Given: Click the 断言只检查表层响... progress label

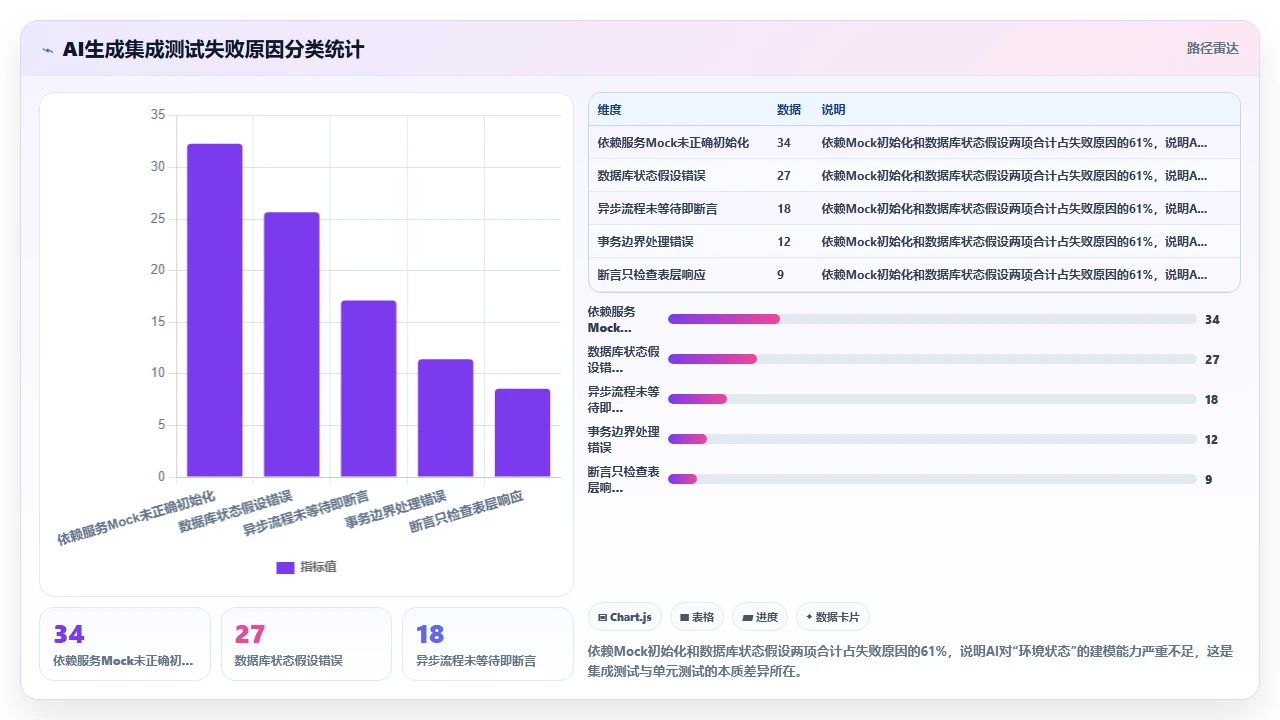Looking at the screenshot, I should pos(624,480).
